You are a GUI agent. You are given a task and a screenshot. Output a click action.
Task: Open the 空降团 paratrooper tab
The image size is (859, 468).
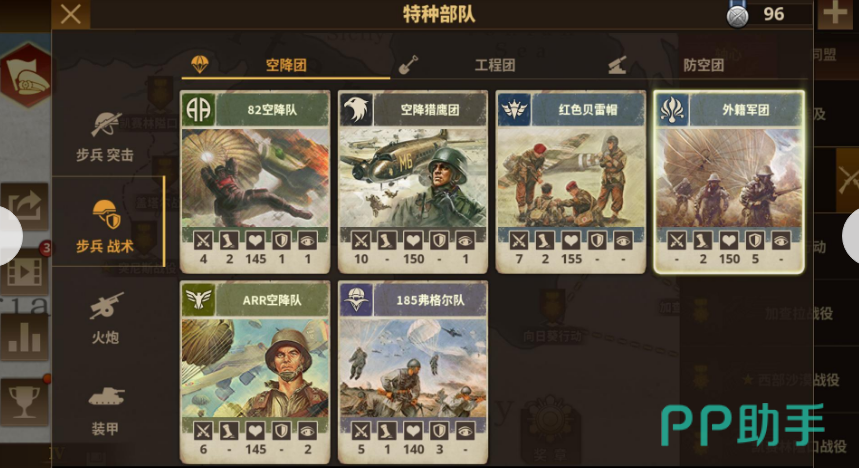coord(285,66)
